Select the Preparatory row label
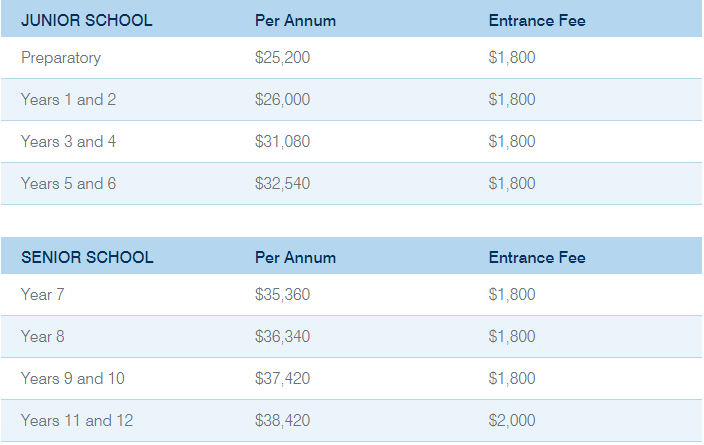This screenshot has height=445, width=704. point(61,58)
